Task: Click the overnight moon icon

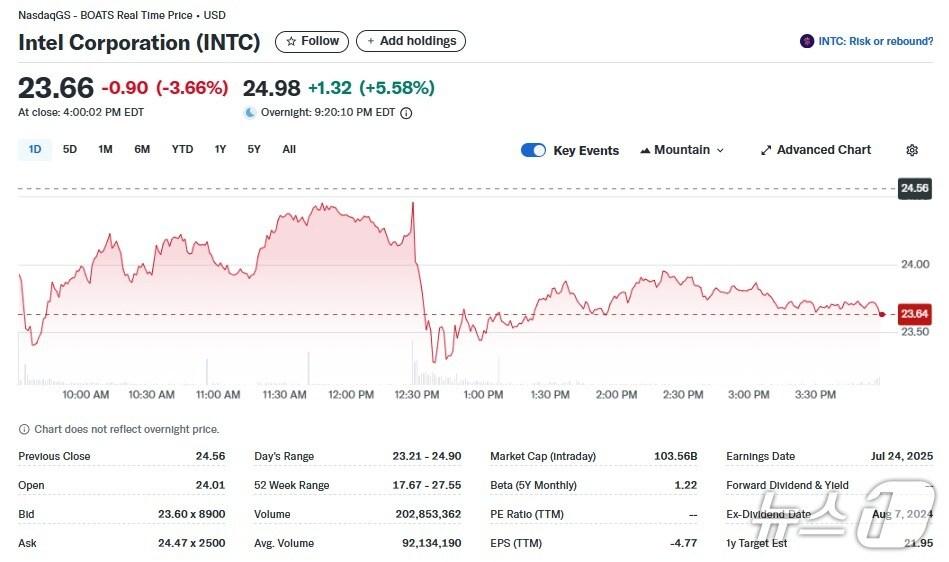Action: tap(250, 113)
